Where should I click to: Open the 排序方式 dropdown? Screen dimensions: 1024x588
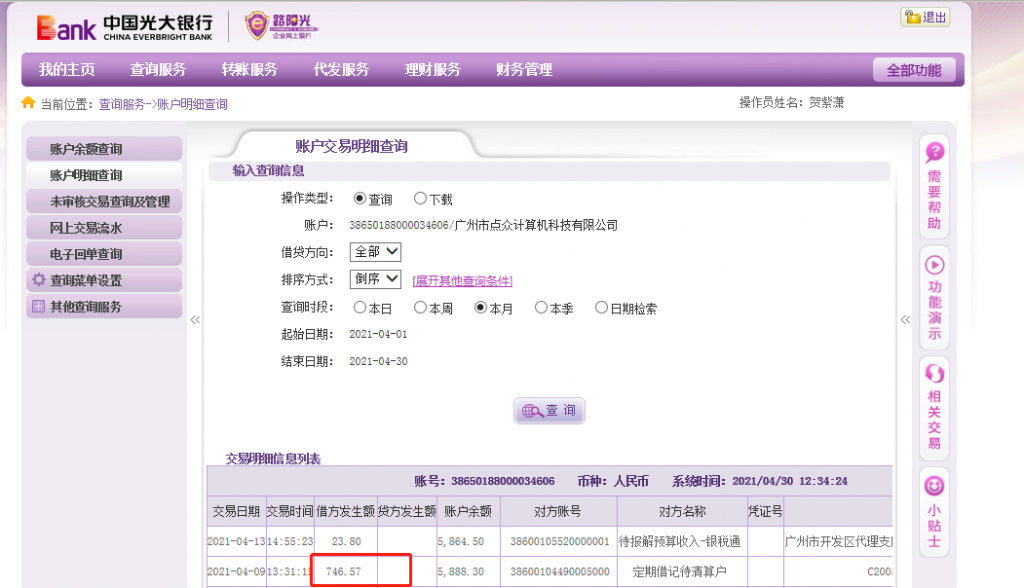click(375, 279)
